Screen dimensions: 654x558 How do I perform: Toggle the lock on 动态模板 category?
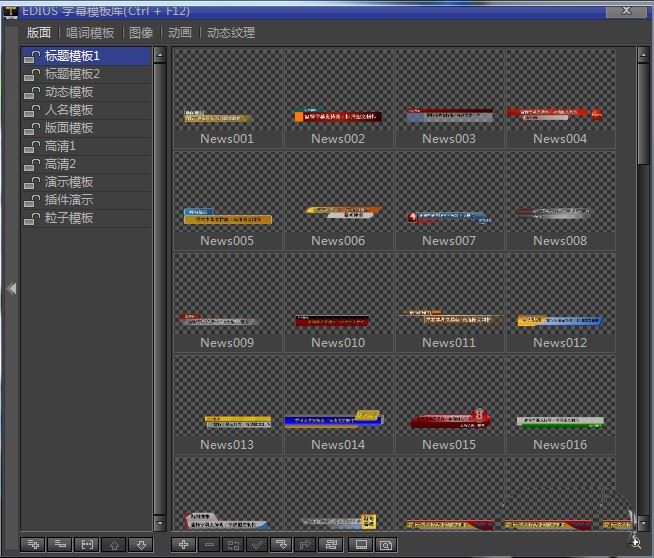pos(32,92)
